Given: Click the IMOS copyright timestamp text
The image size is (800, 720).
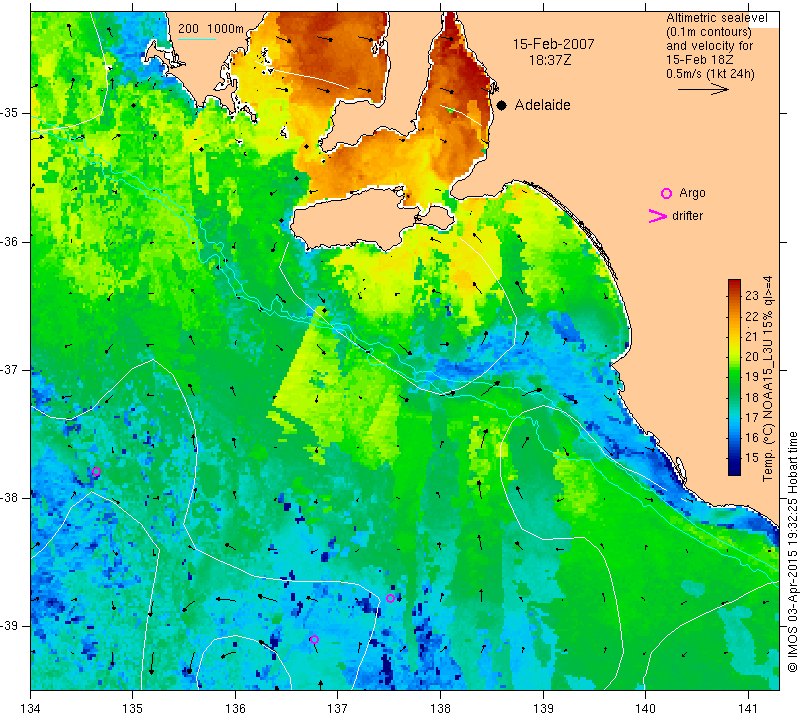Looking at the screenshot, I should pos(792,551).
